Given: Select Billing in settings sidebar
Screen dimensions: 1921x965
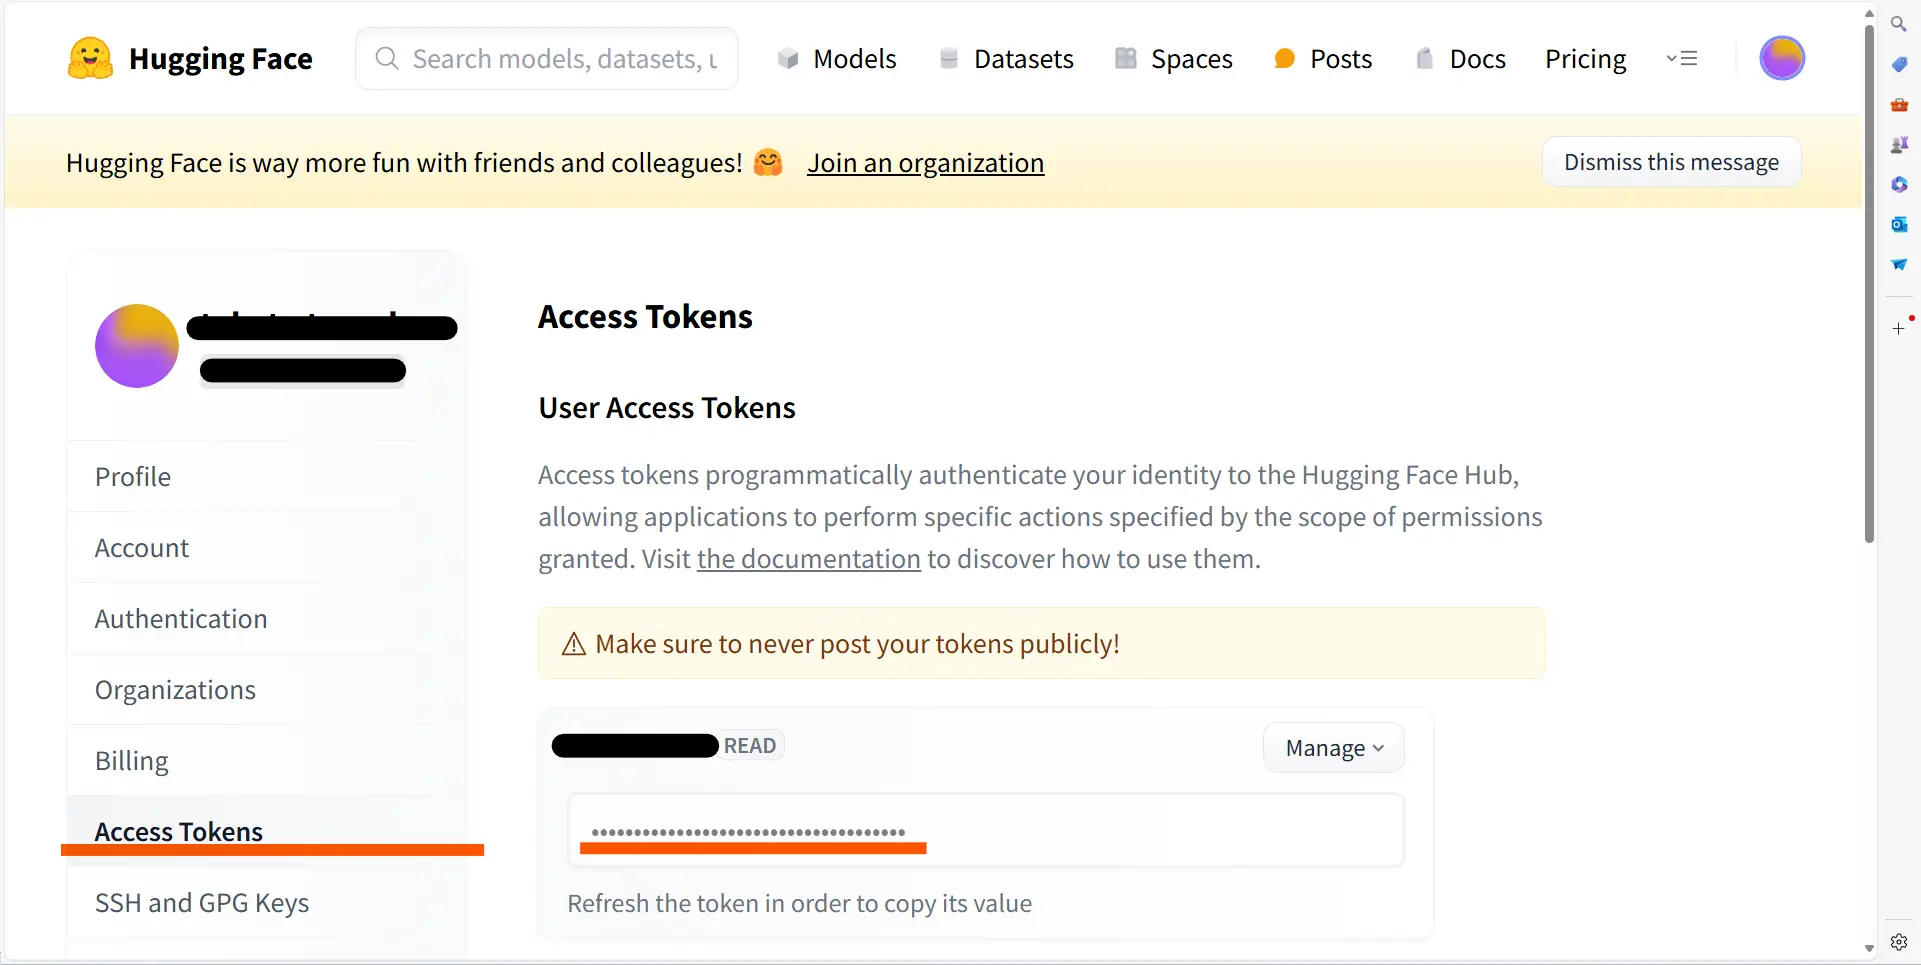Looking at the screenshot, I should tap(132, 761).
